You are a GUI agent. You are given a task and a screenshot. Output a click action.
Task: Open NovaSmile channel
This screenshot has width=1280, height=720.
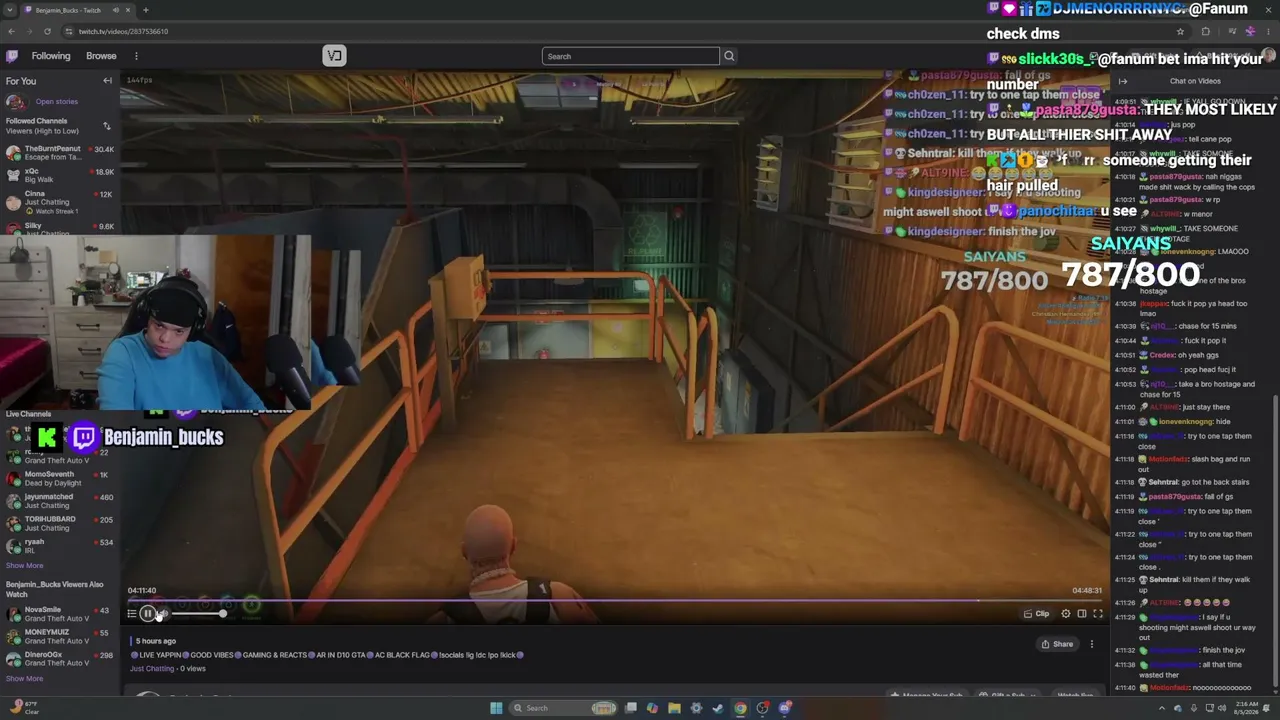pyautogui.click(x=60, y=613)
